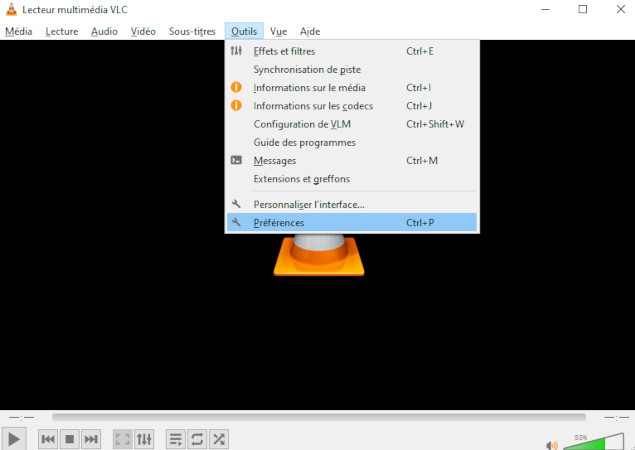Select Synchronisation de piste
Viewport: 635px width, 450px height.
tap(352, 69)
